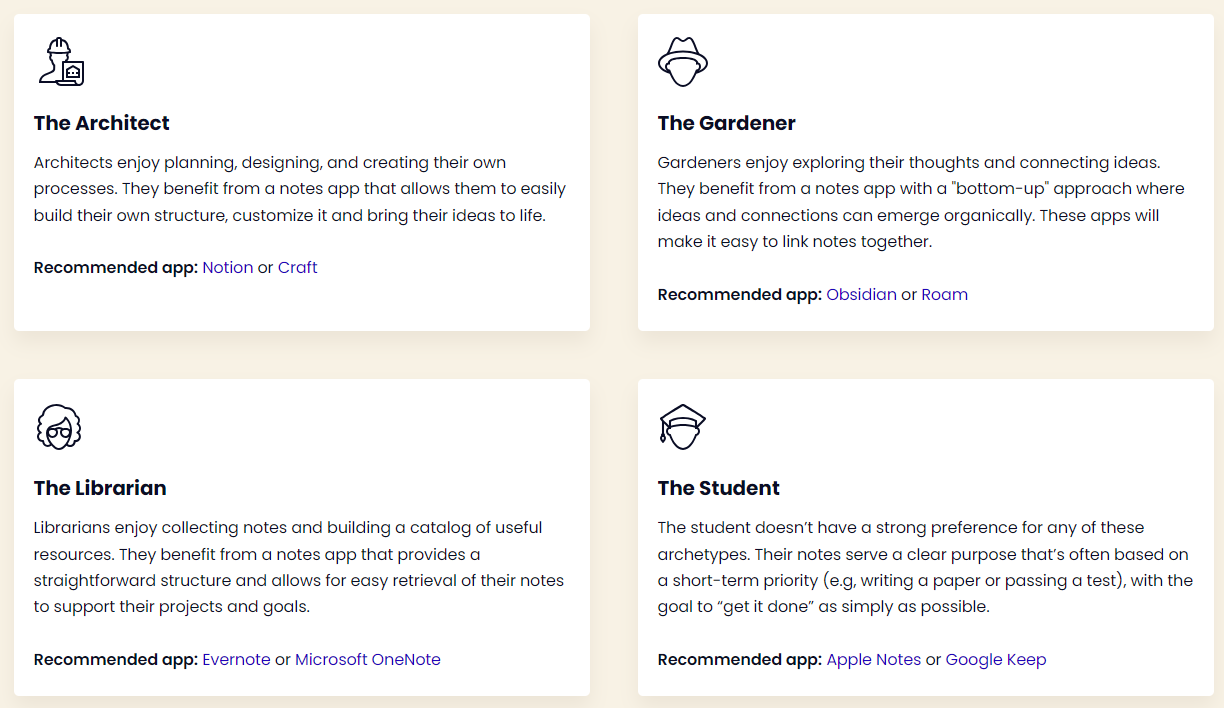
Task: Click the Librarian glasses icon
Action: coord(59,427)
